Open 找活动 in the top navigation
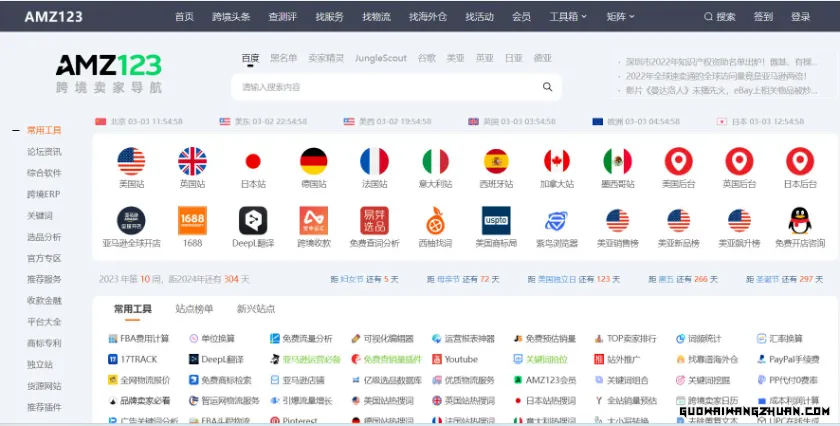Image resolution: width=840 pixels, height=426 pixels. (479, 17)
